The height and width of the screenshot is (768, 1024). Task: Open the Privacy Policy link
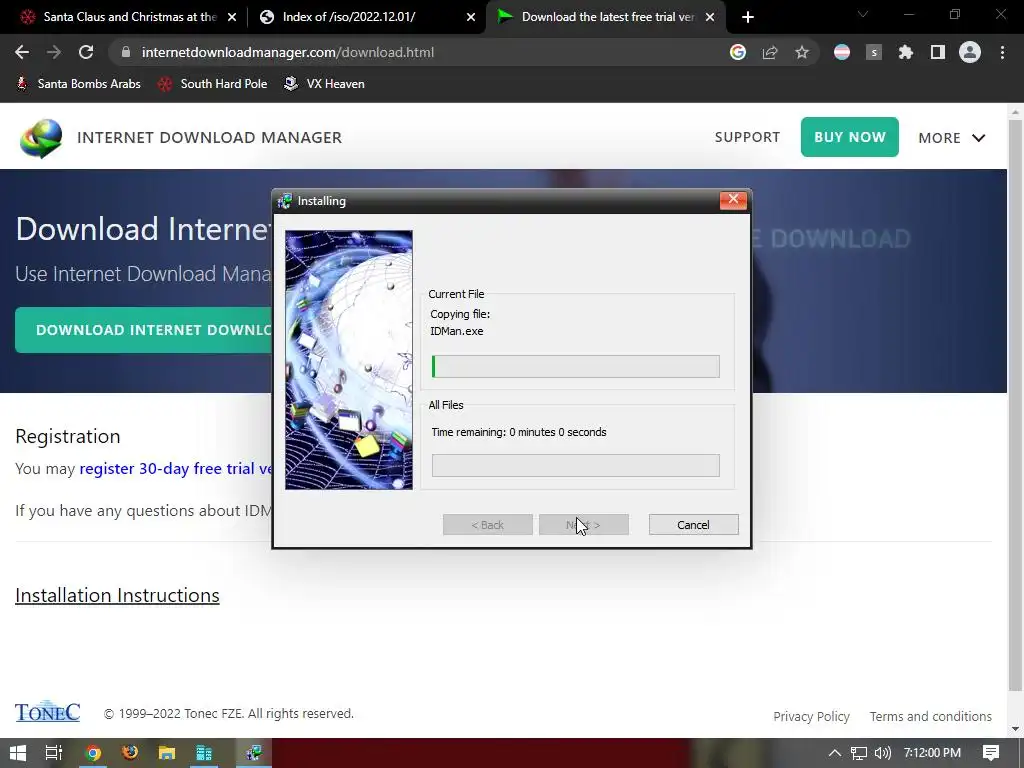point(811,716)
